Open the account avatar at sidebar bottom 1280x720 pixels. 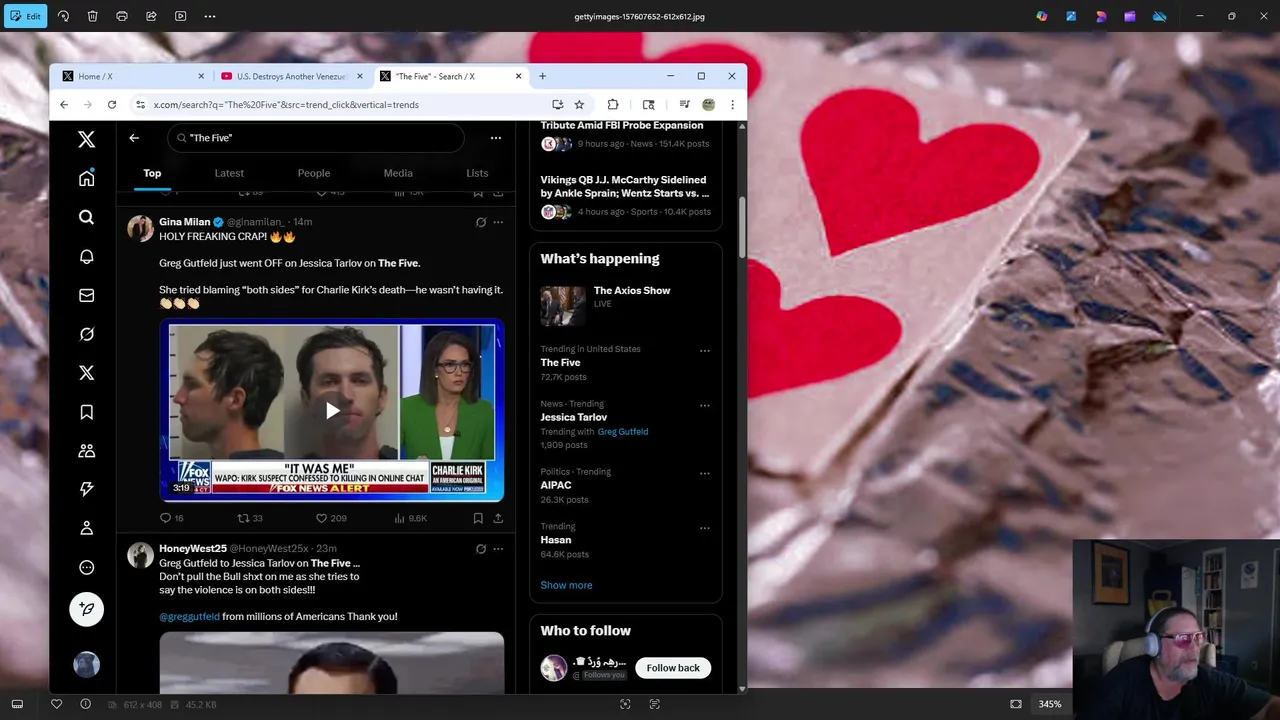coord(87,664)
